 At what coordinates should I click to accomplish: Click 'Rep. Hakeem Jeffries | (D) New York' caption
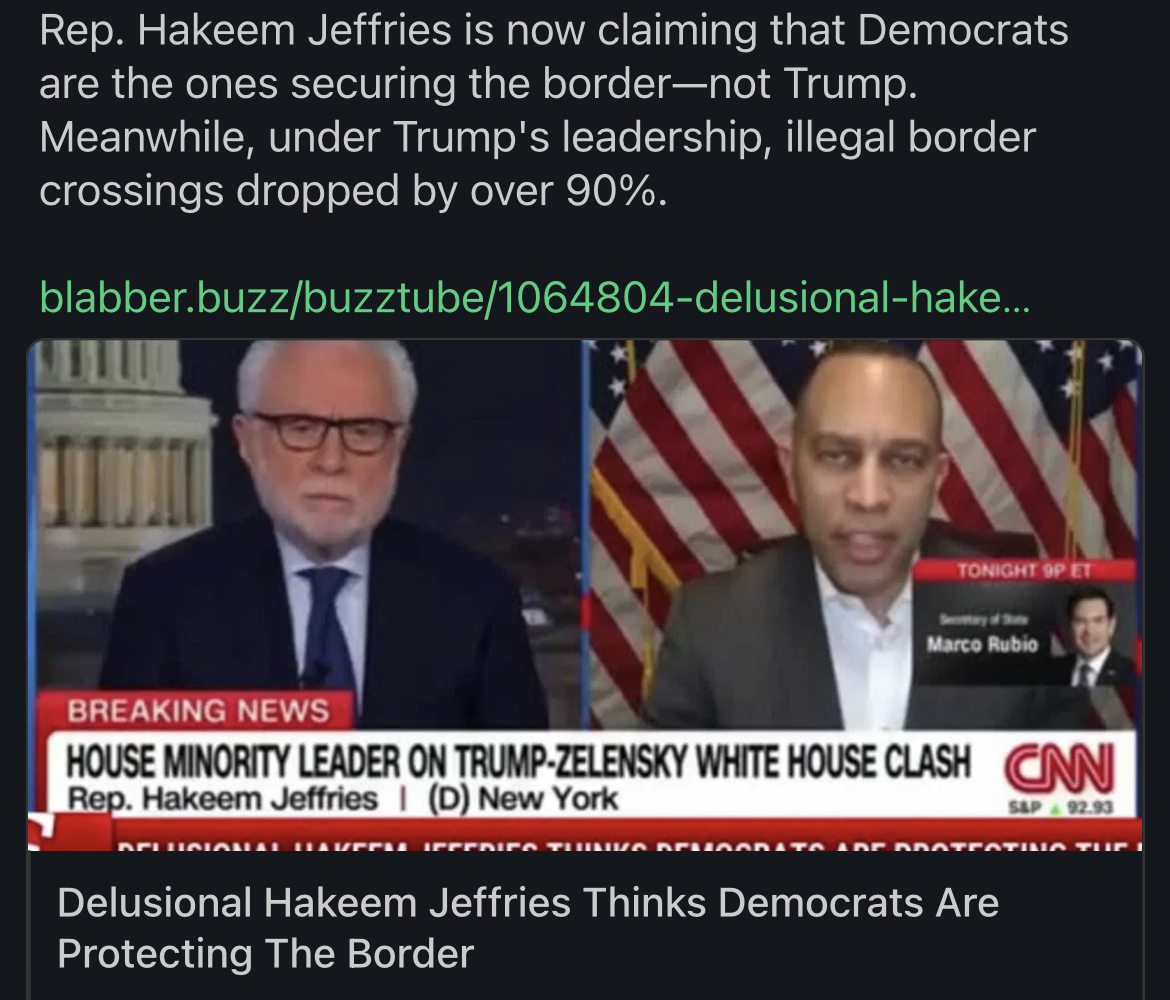[x=342, y=799]
